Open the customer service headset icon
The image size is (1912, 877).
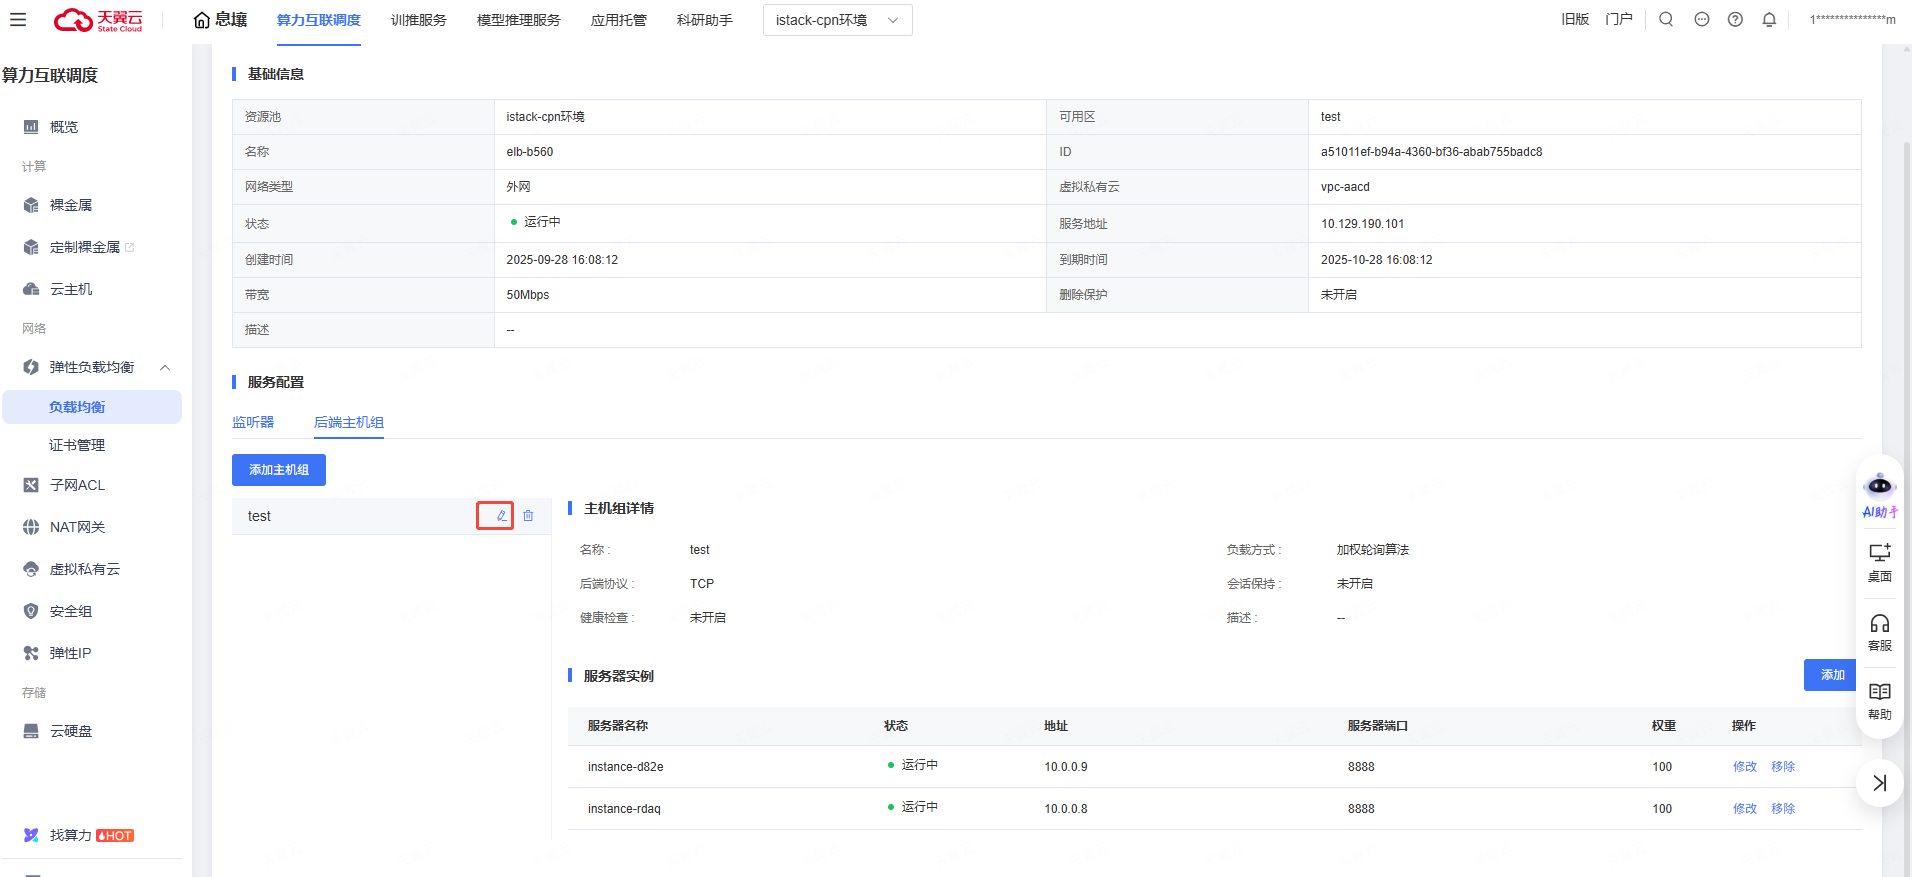click(x=1880, y=632)
